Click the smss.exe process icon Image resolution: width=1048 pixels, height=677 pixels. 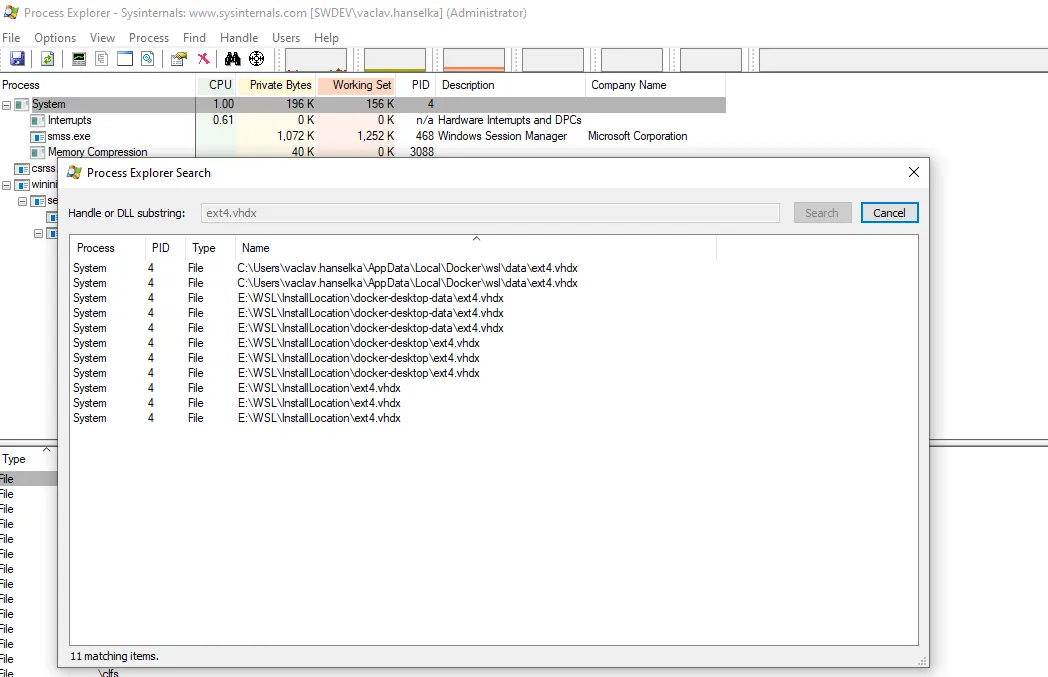coord(38,136)
